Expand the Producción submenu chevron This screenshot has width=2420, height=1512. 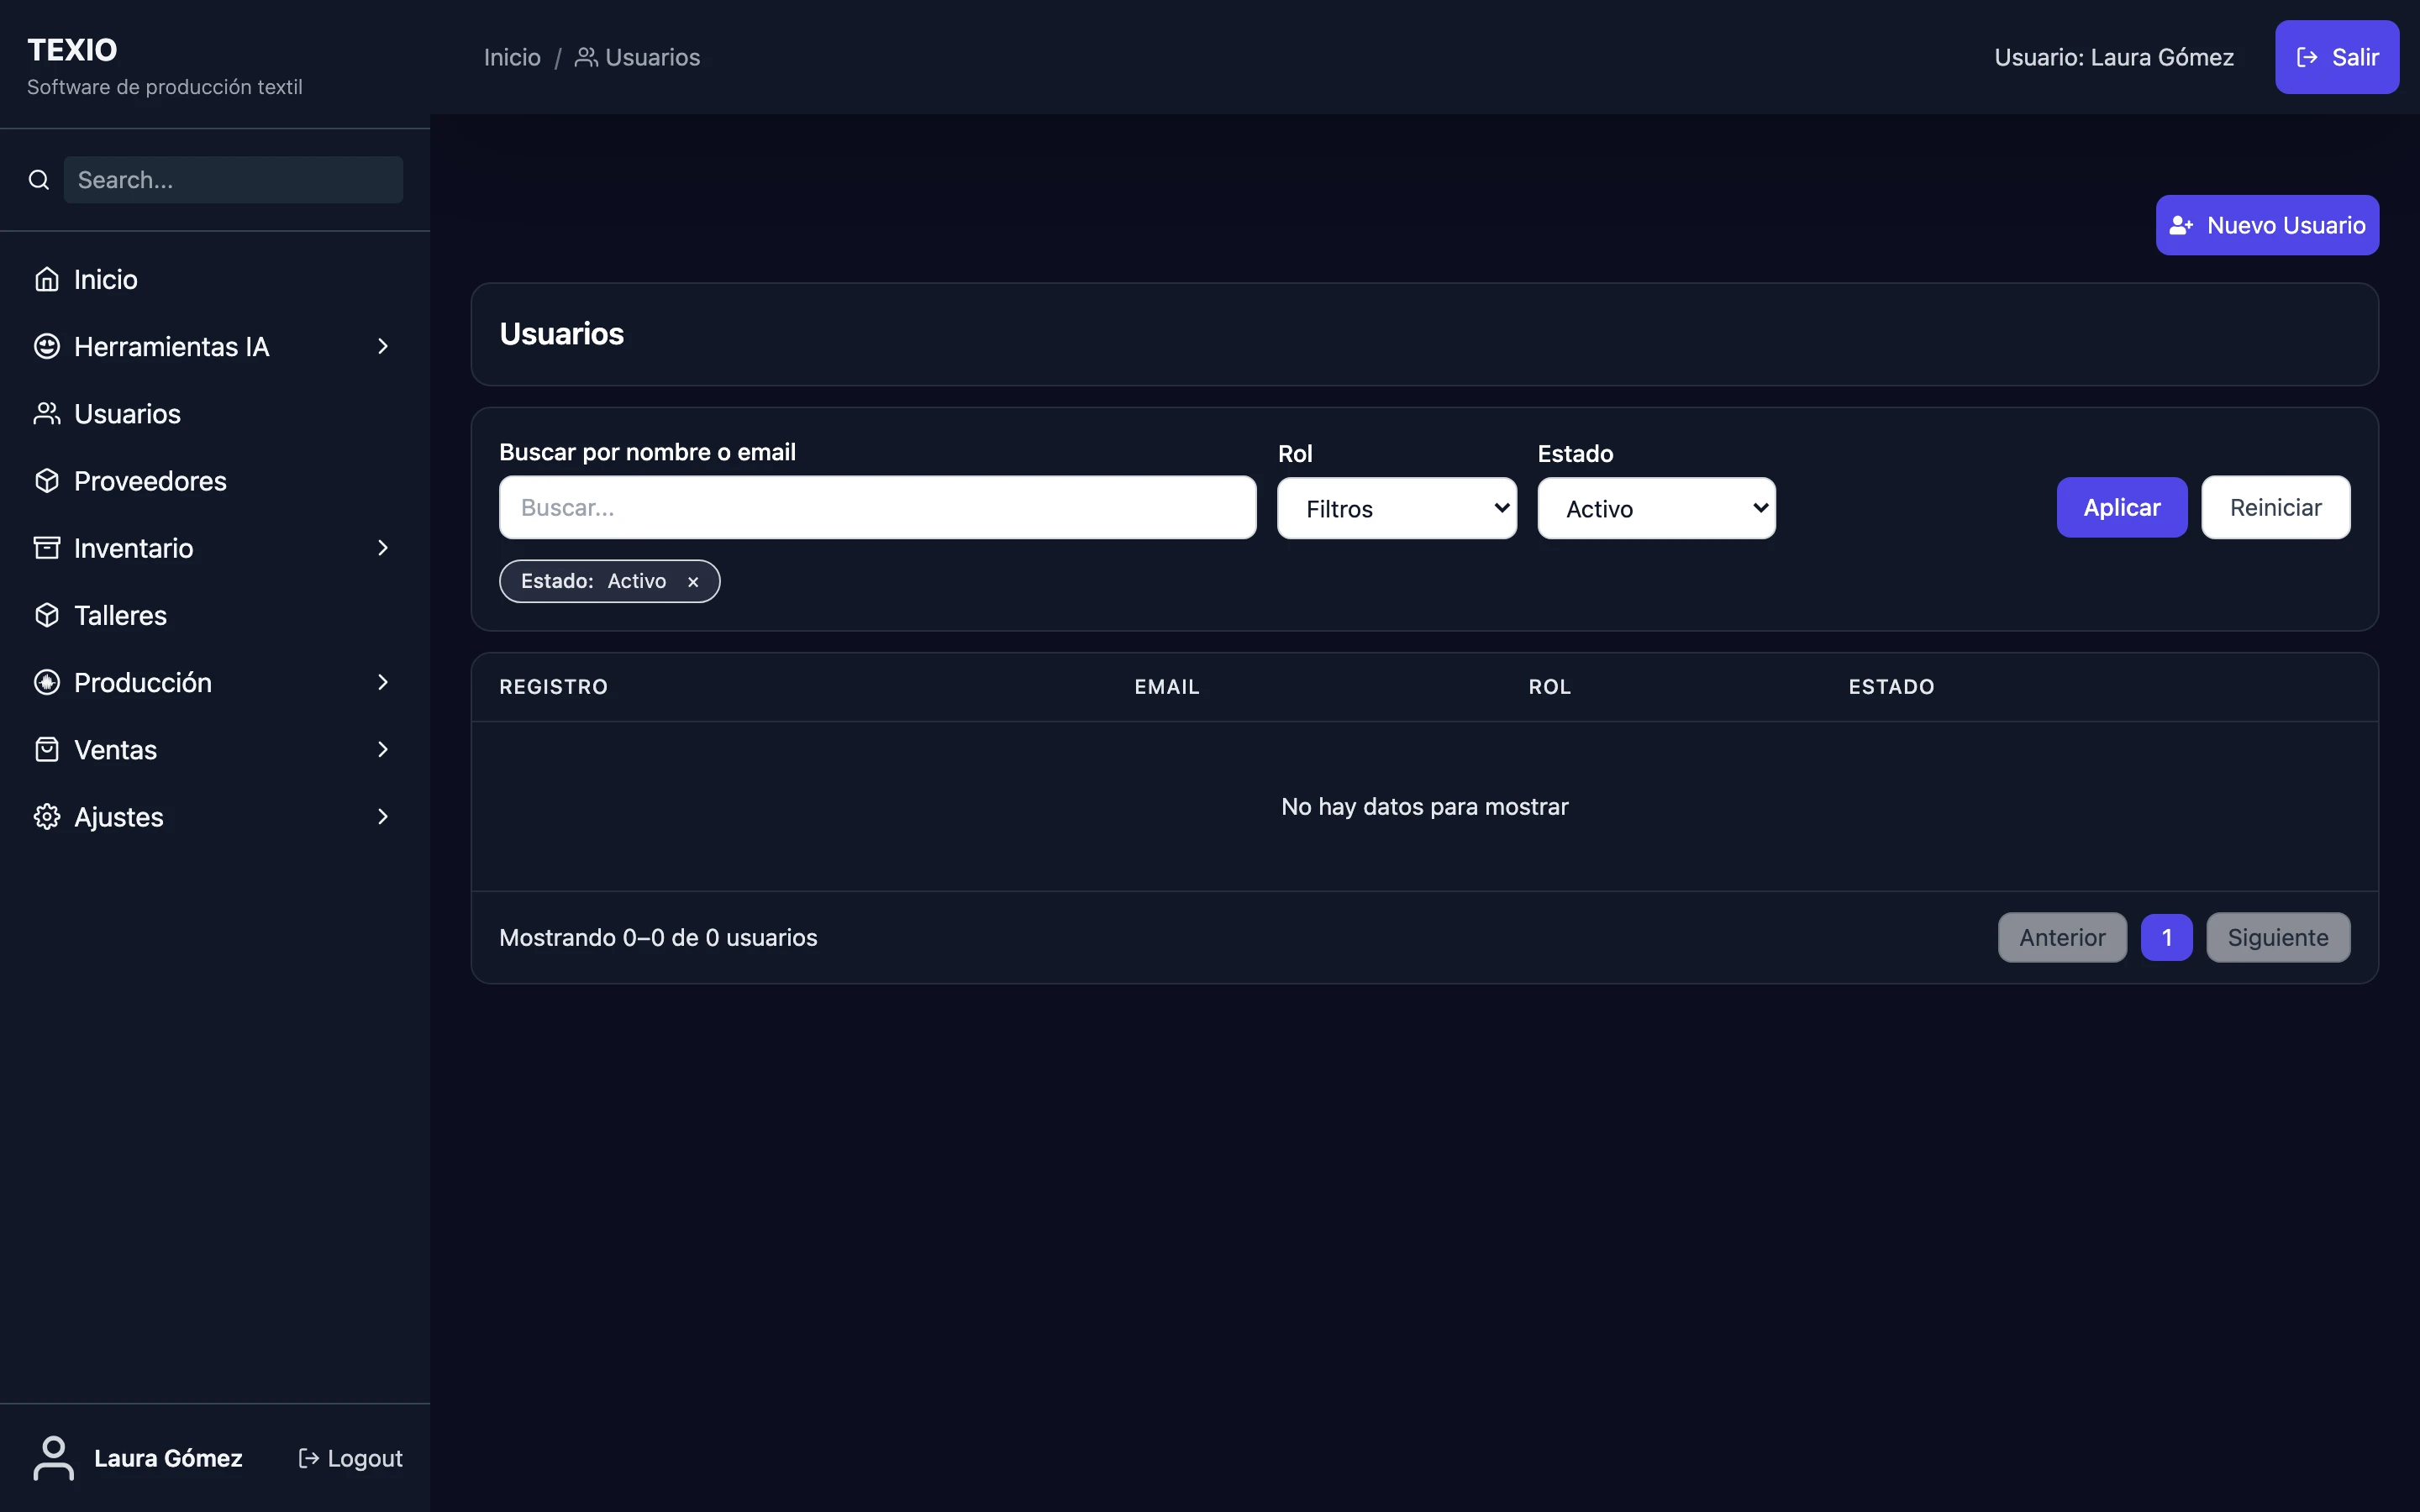[x=383, y=682]
